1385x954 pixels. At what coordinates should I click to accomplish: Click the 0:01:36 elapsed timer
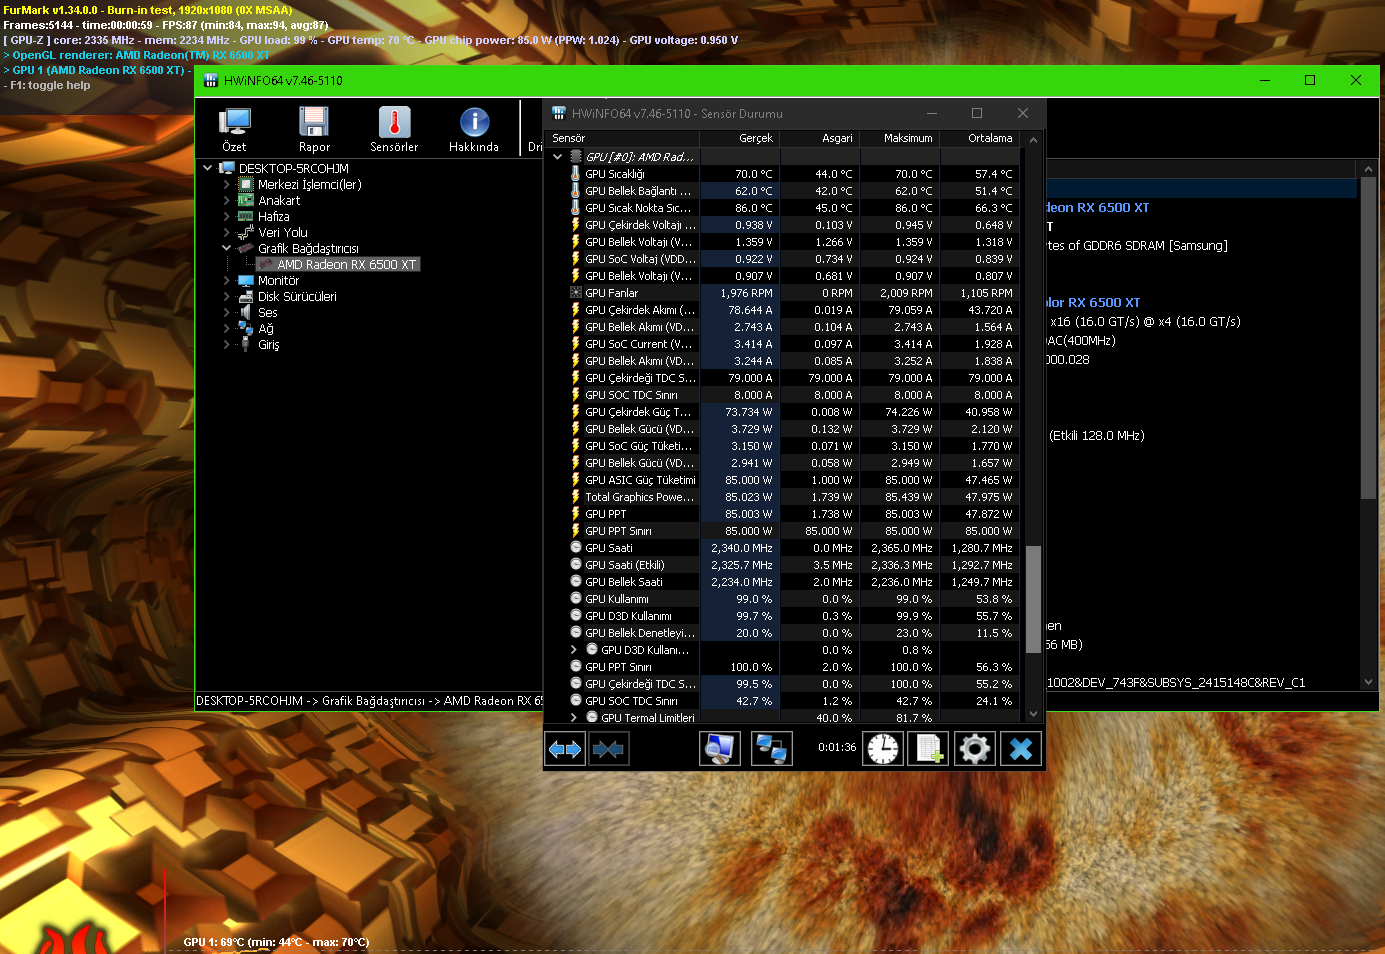point(837,747)
